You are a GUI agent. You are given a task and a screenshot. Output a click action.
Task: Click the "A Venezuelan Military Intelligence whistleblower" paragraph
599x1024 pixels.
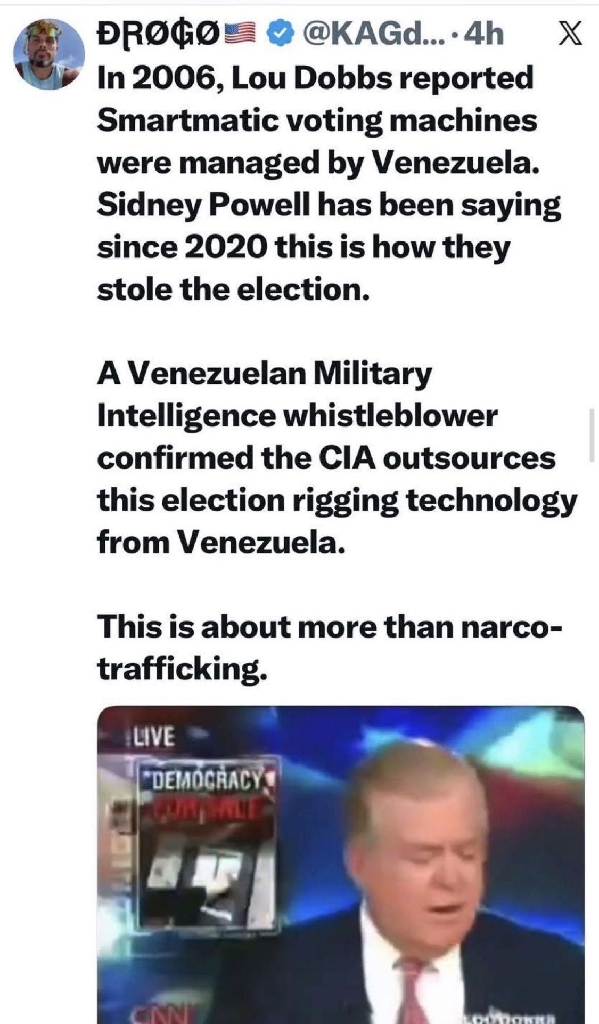click(x=337, y=457)
